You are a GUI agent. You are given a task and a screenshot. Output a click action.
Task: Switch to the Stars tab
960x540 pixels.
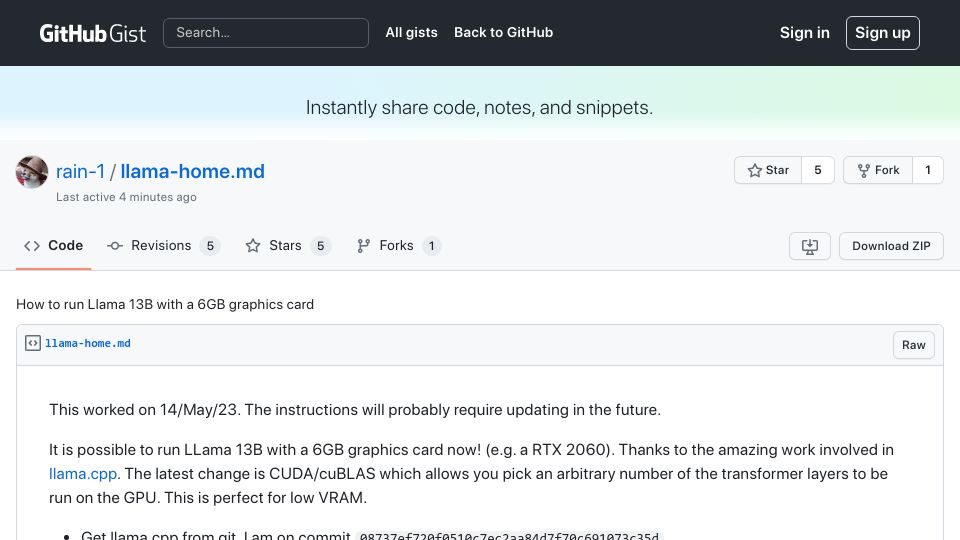pyautogui.click(x=288, y=246)
